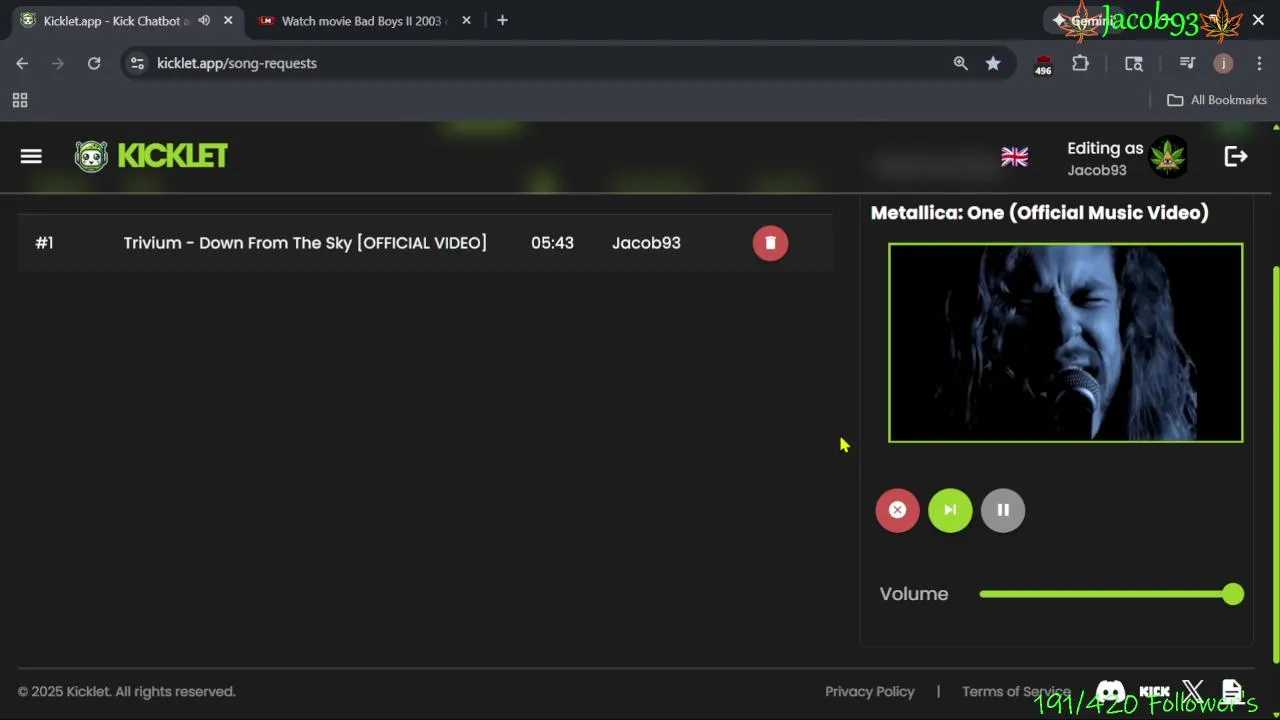Pause the current song
The width and height of the screenshot is (1280, 720).
1003,510
